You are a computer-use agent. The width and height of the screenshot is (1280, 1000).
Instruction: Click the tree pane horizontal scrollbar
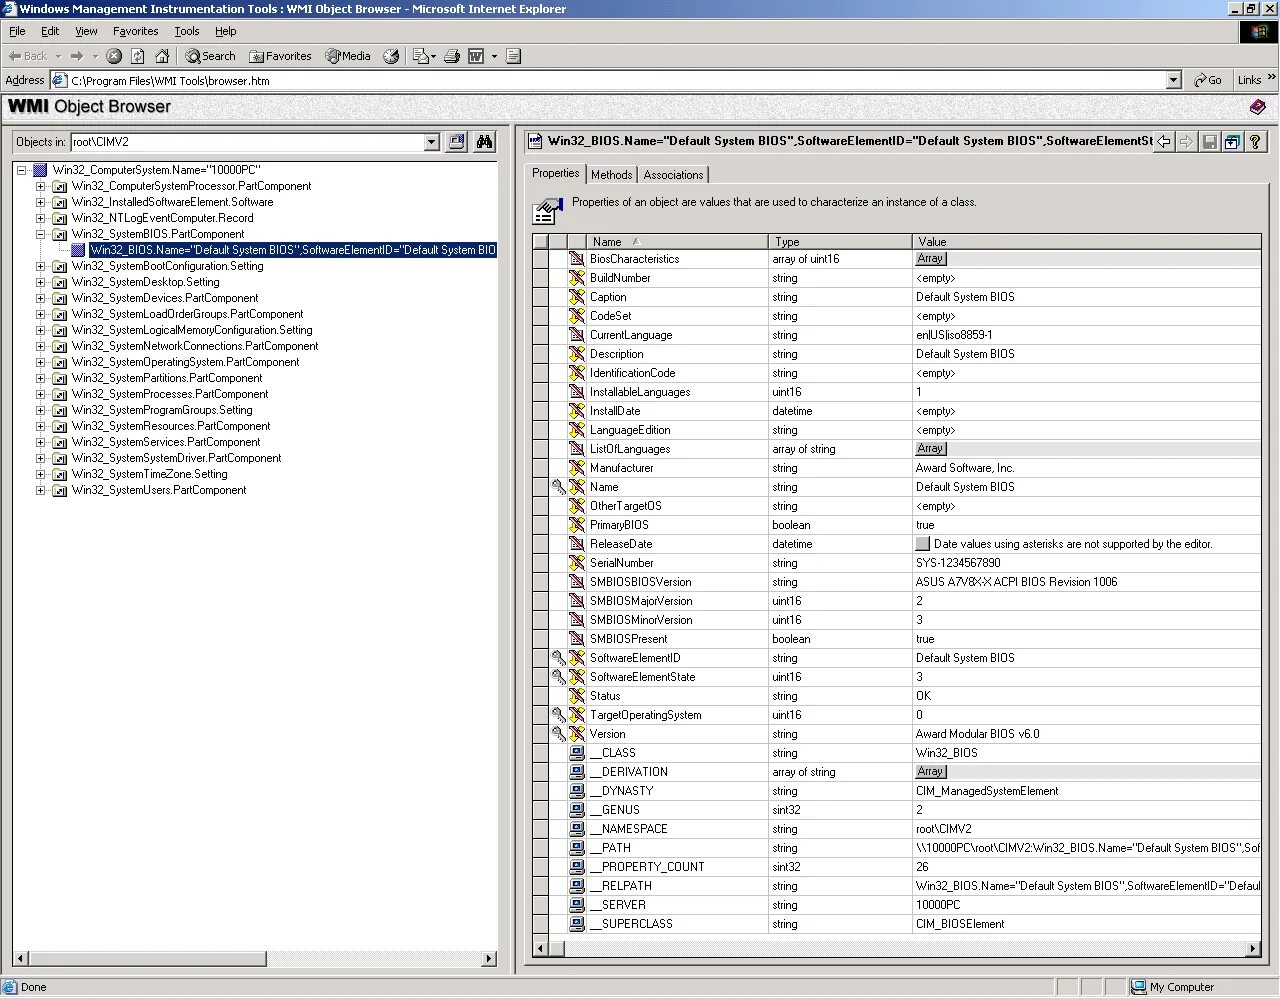pos(256,959)
